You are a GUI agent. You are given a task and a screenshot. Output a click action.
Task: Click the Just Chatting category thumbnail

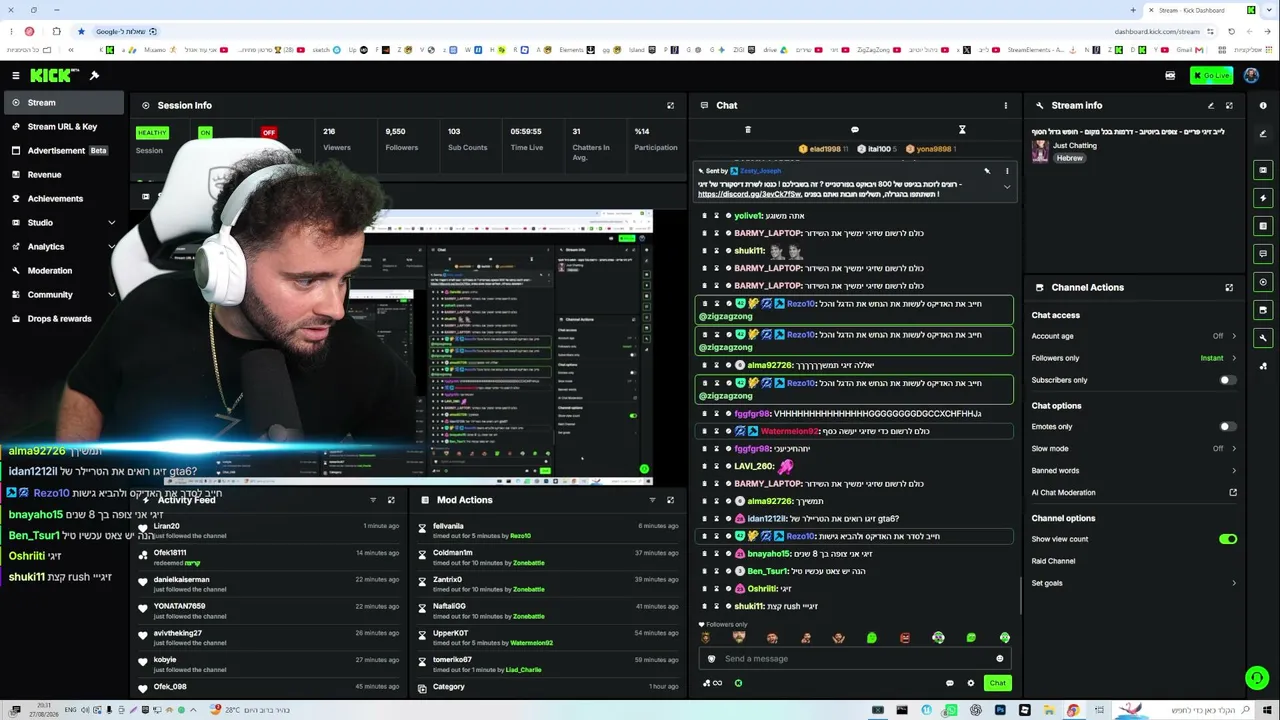(1041, 150)
